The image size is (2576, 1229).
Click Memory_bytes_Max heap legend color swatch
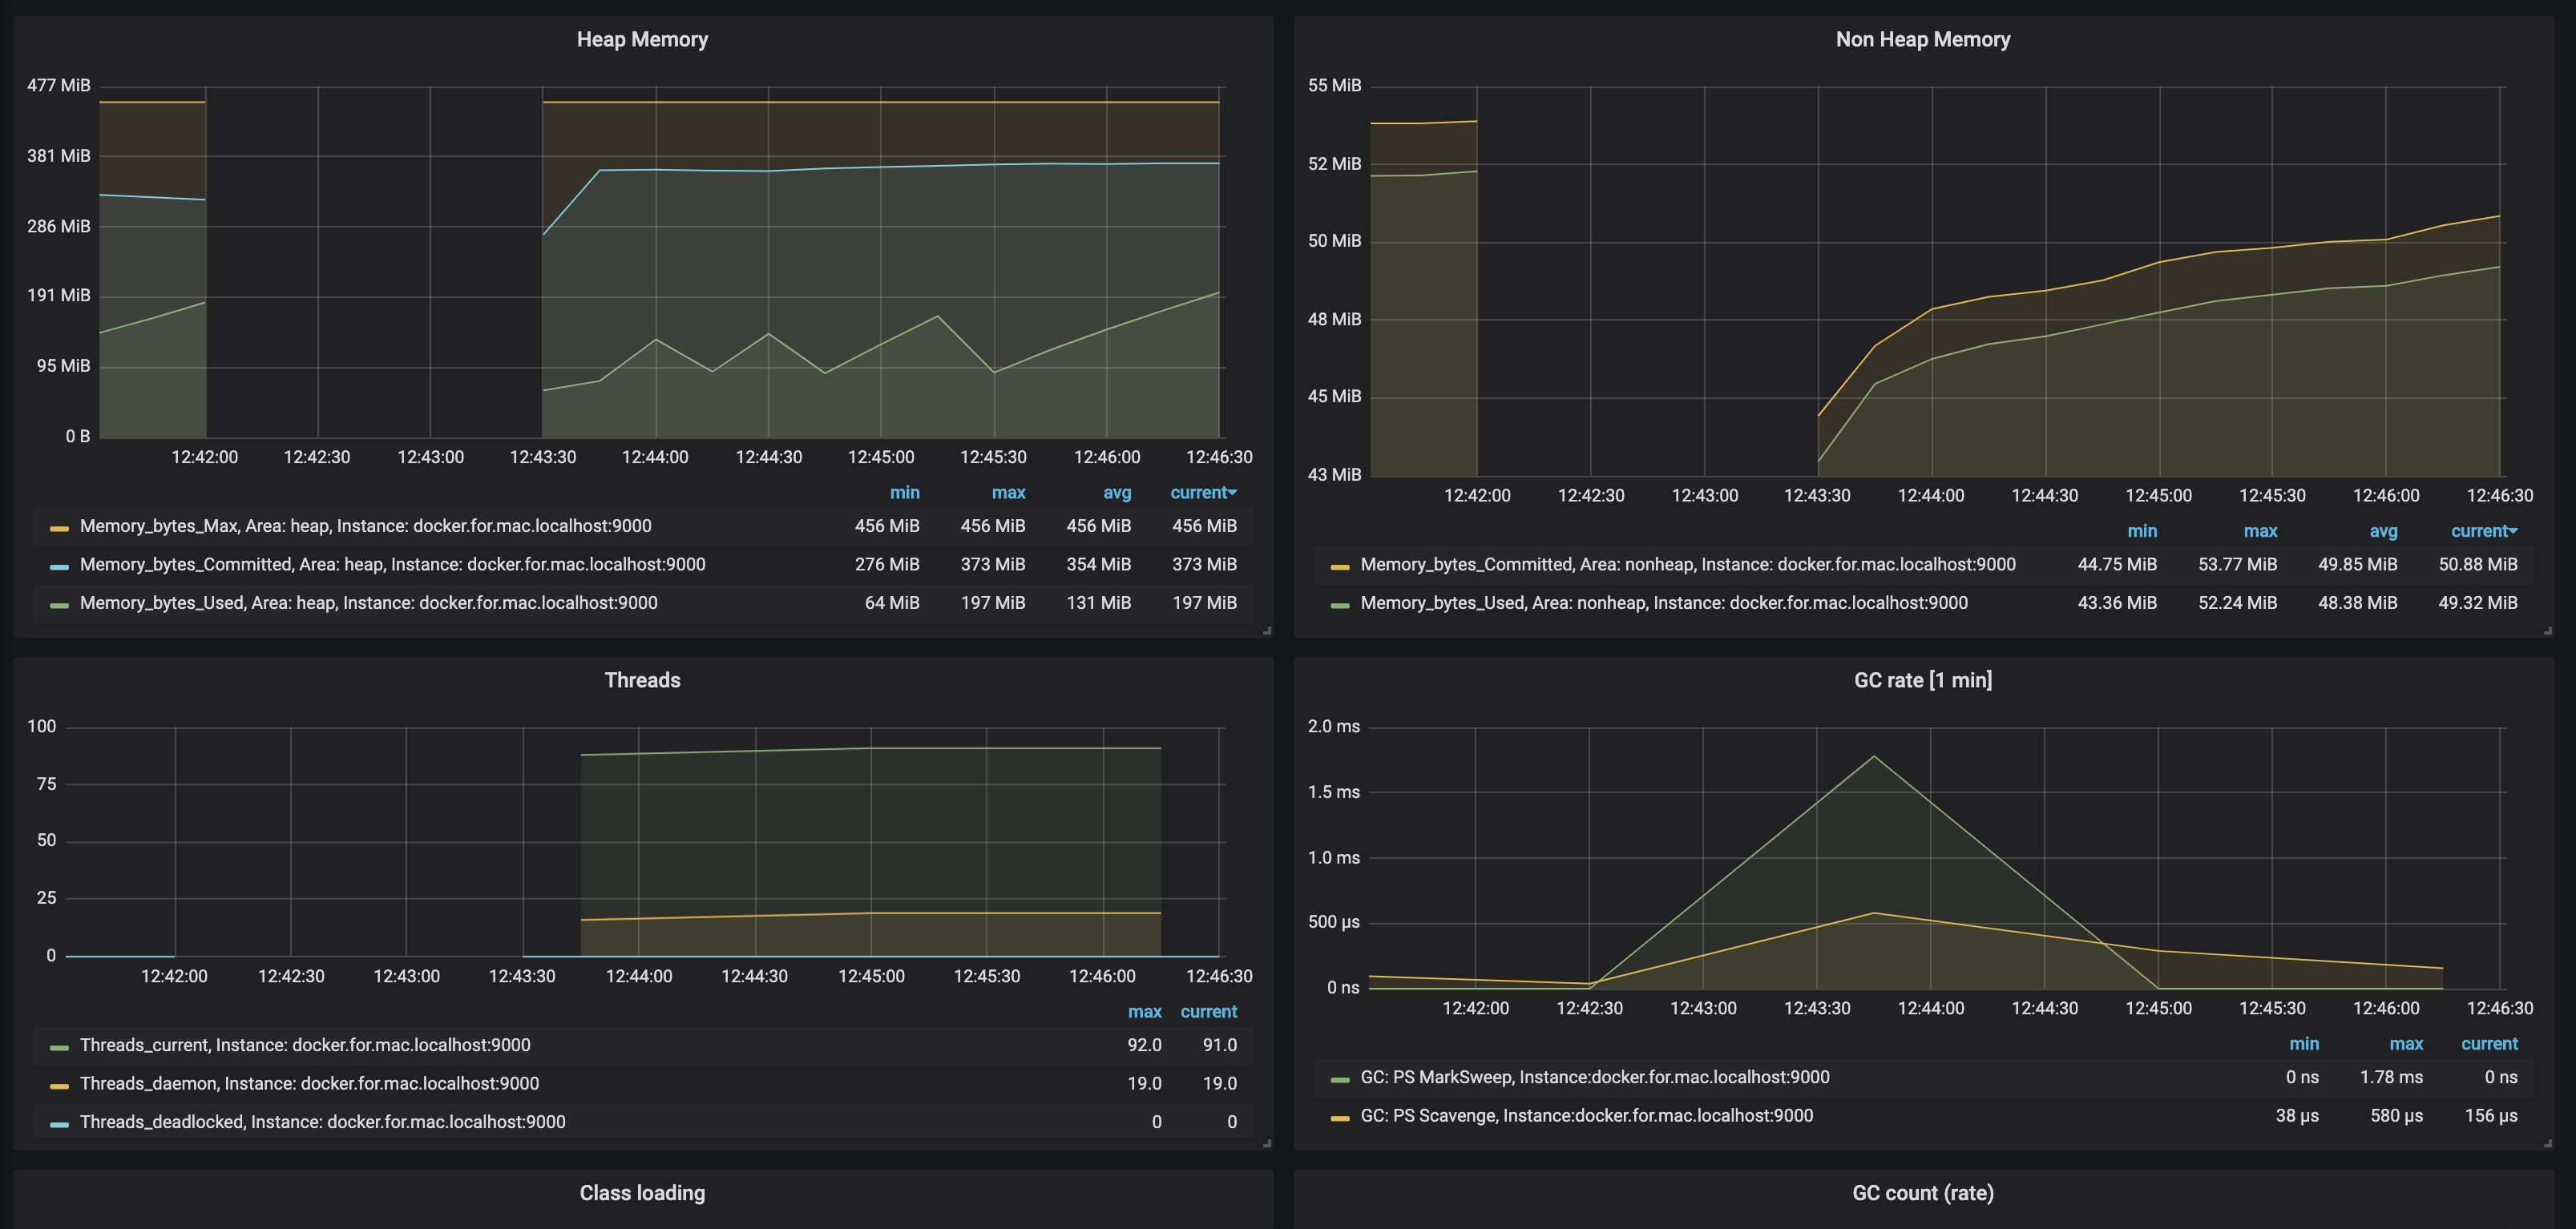[59, 528]
